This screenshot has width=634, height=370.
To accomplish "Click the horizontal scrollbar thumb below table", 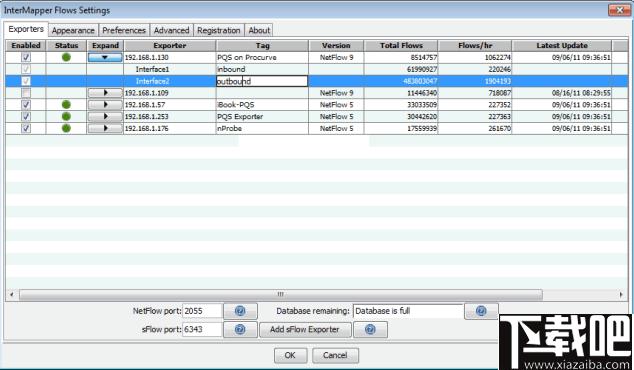I will [x=281, y=294].
